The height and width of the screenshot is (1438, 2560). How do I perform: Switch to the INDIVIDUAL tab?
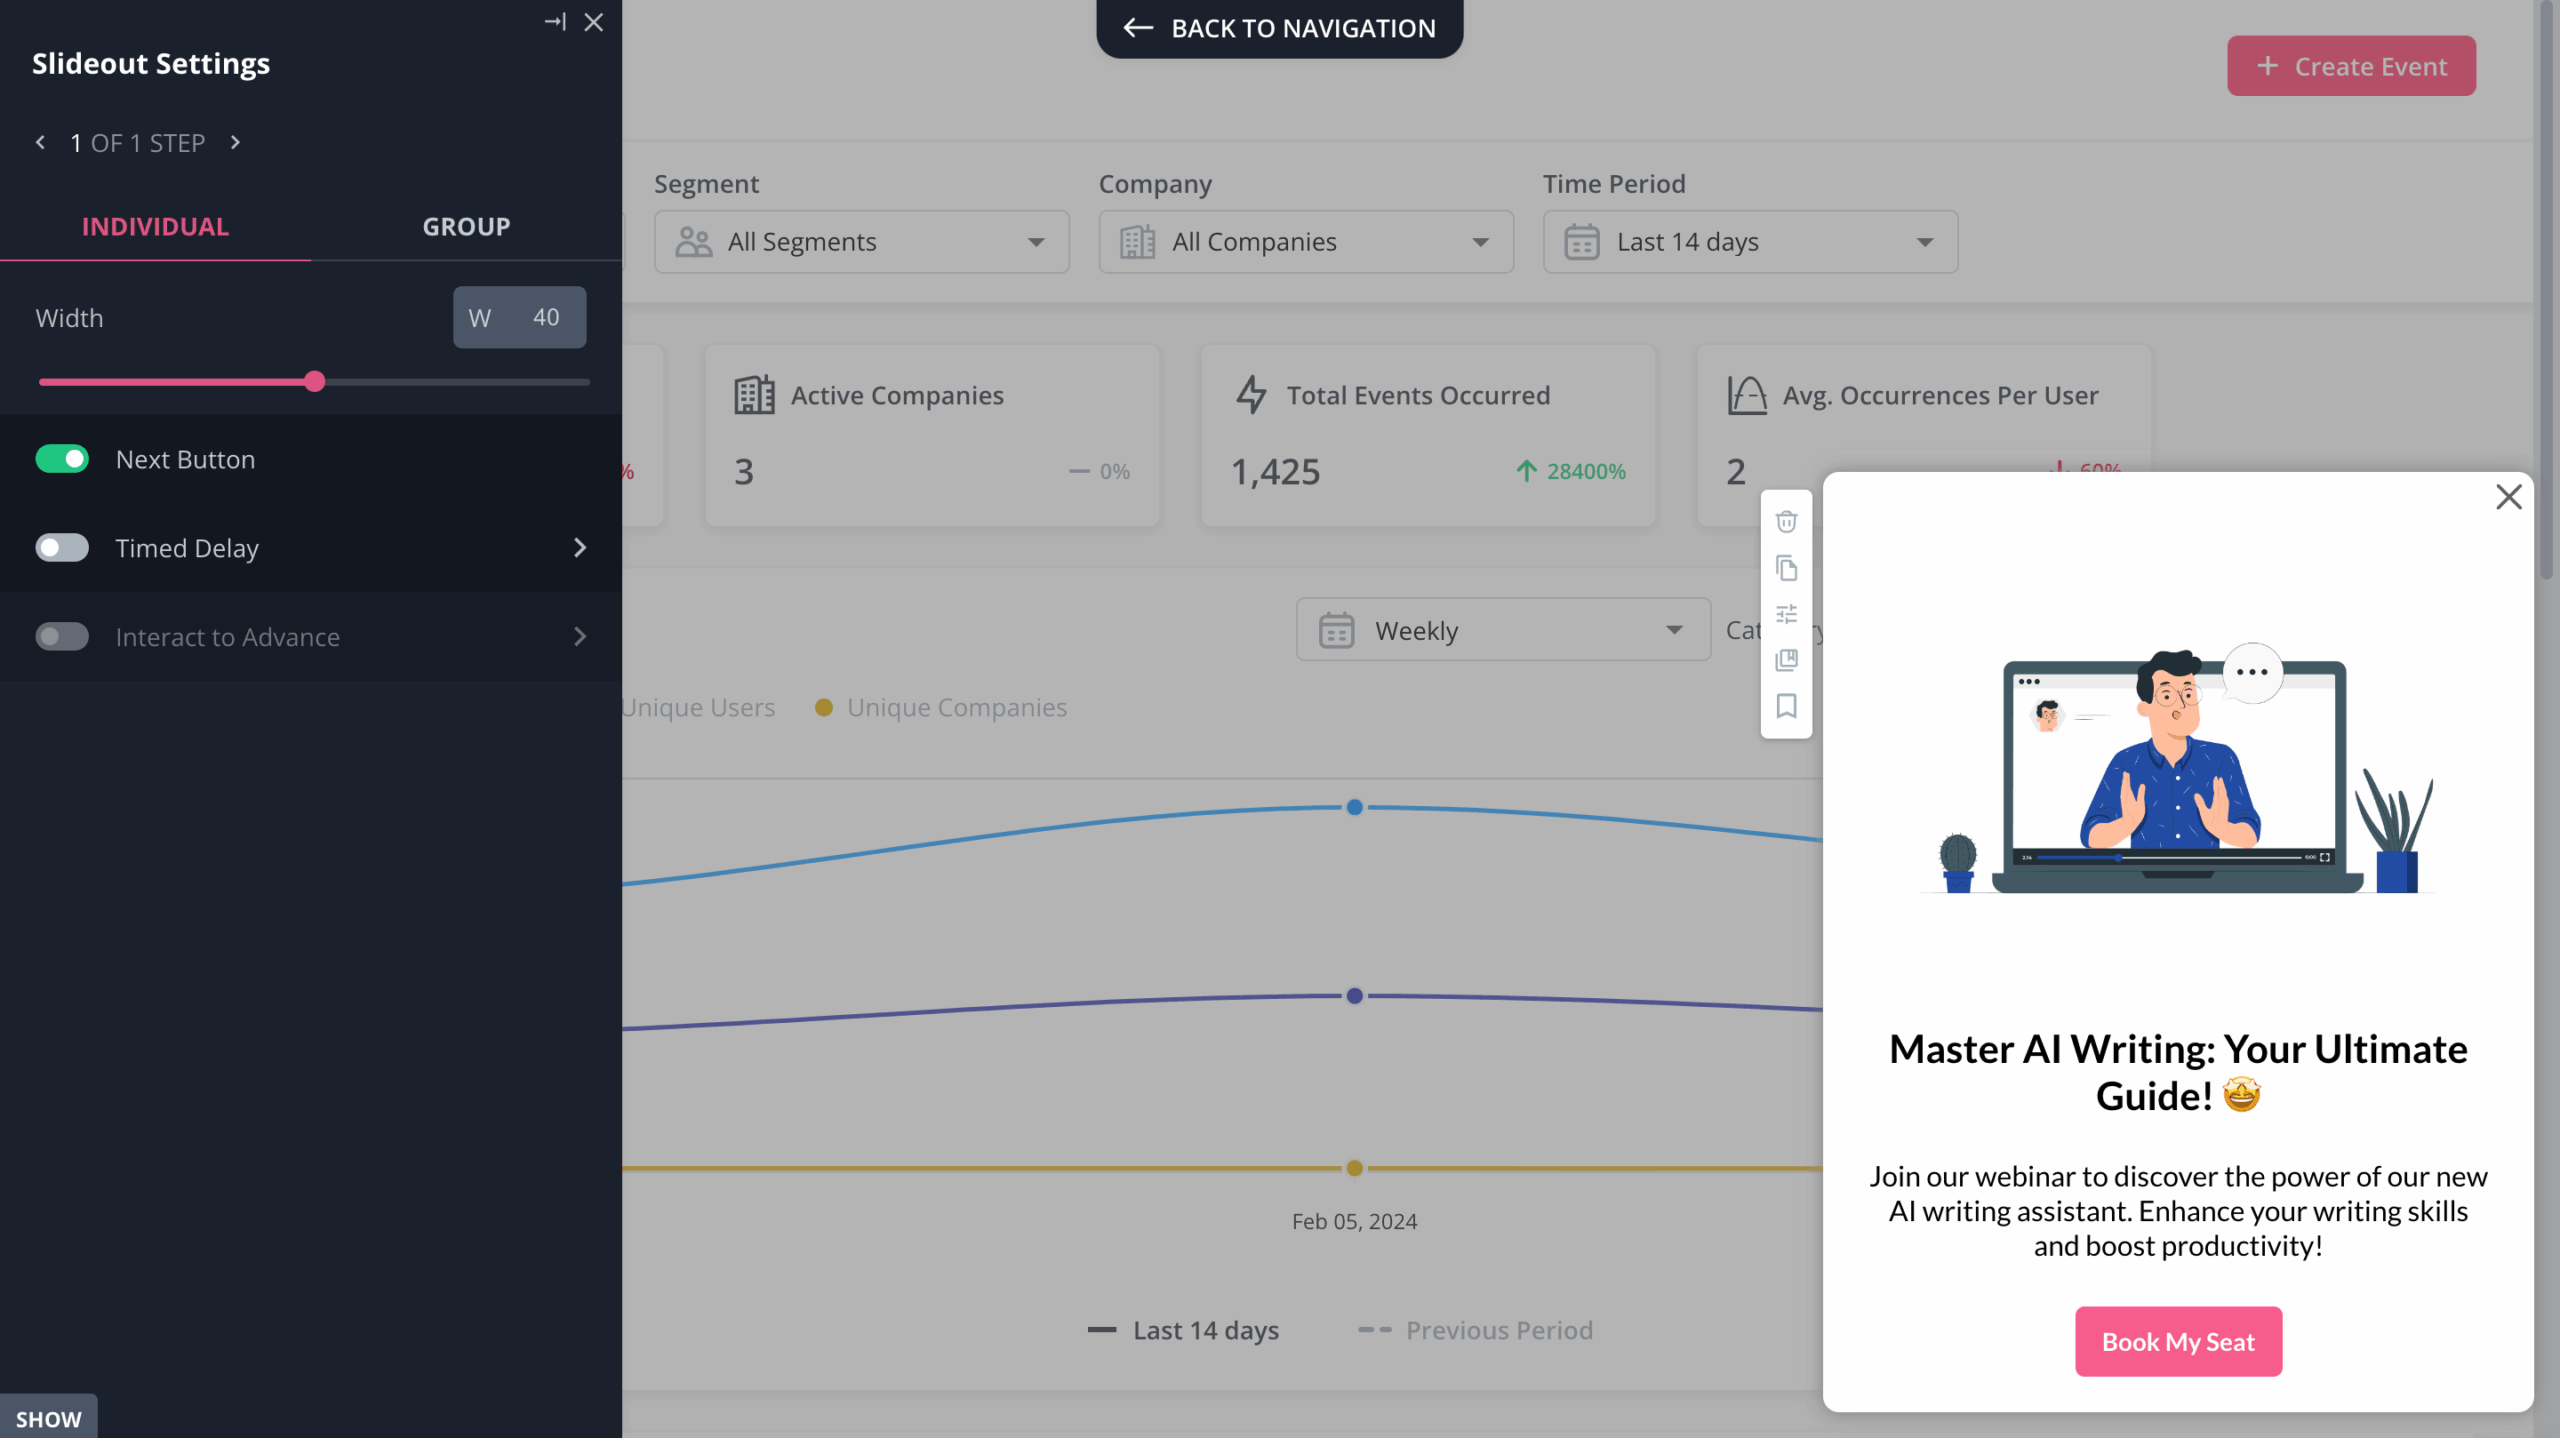coord(155,226)
